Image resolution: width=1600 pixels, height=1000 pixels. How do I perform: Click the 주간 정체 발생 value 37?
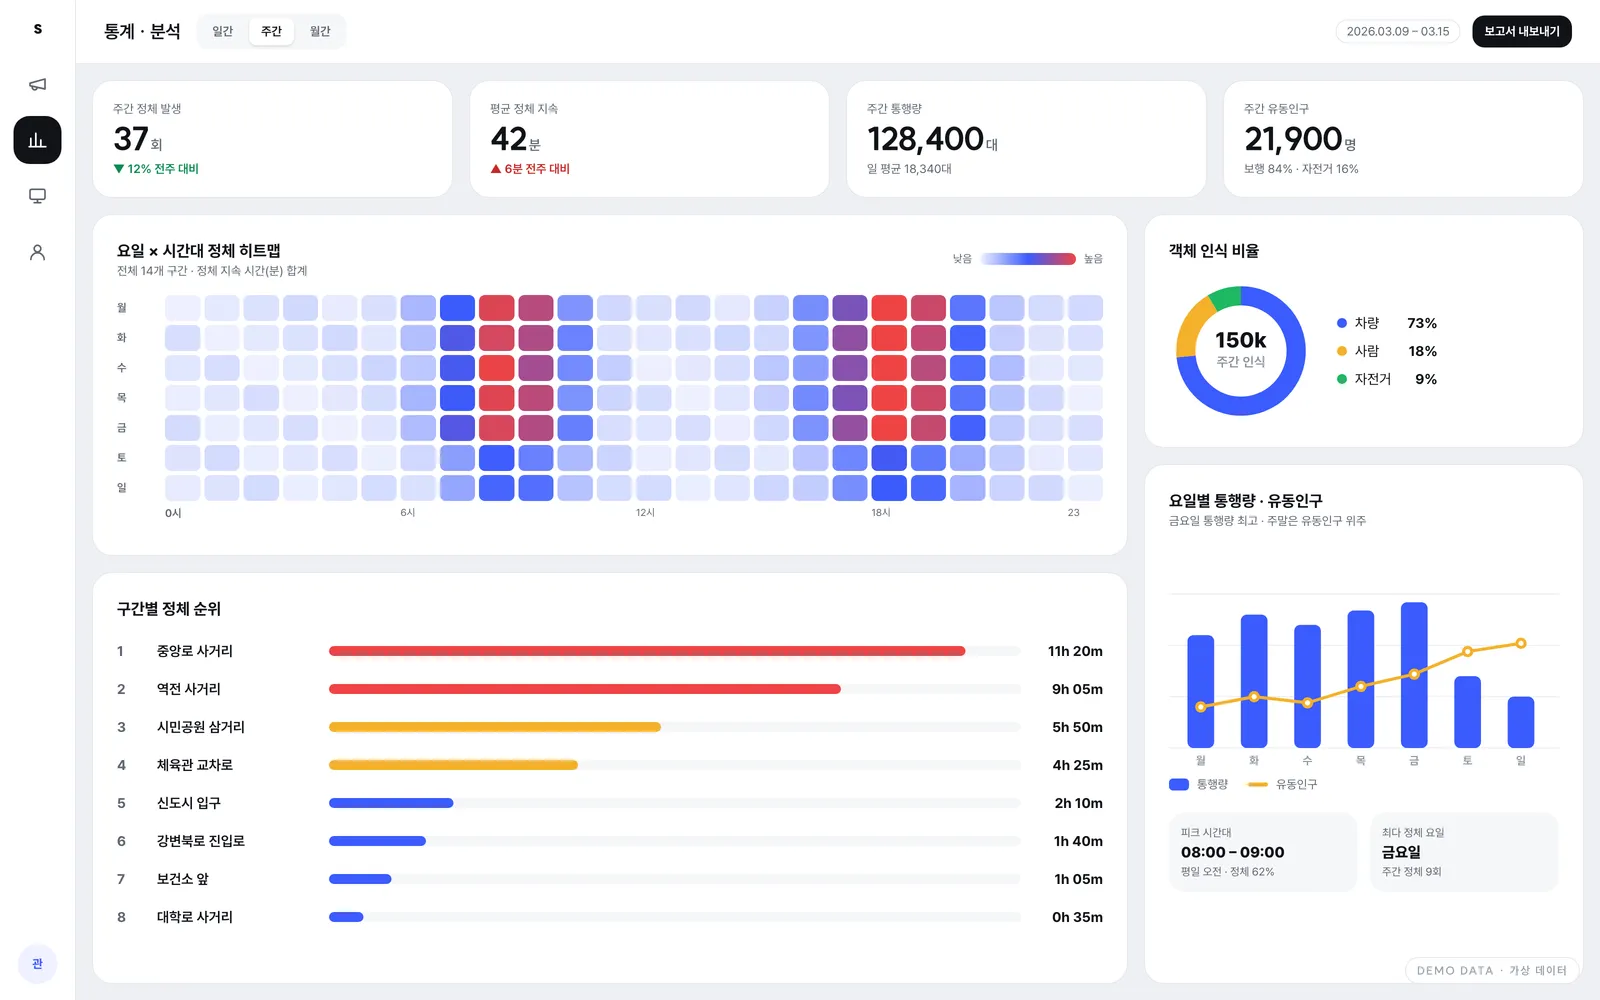coord(131,139)
